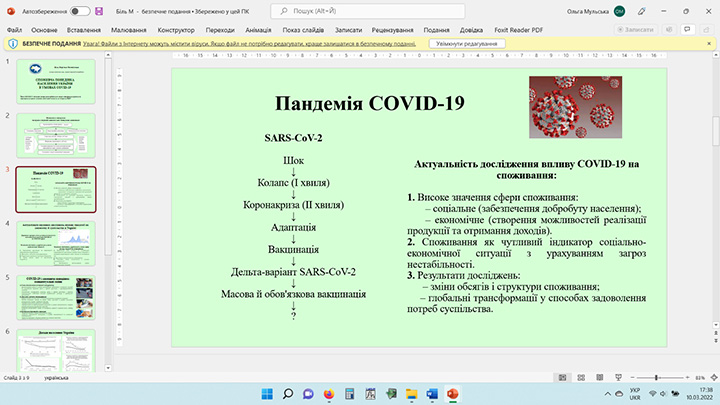Screen dimensions: 720x405
Task: Open File Explorer from the taskbar
Action: pos(411,394)
